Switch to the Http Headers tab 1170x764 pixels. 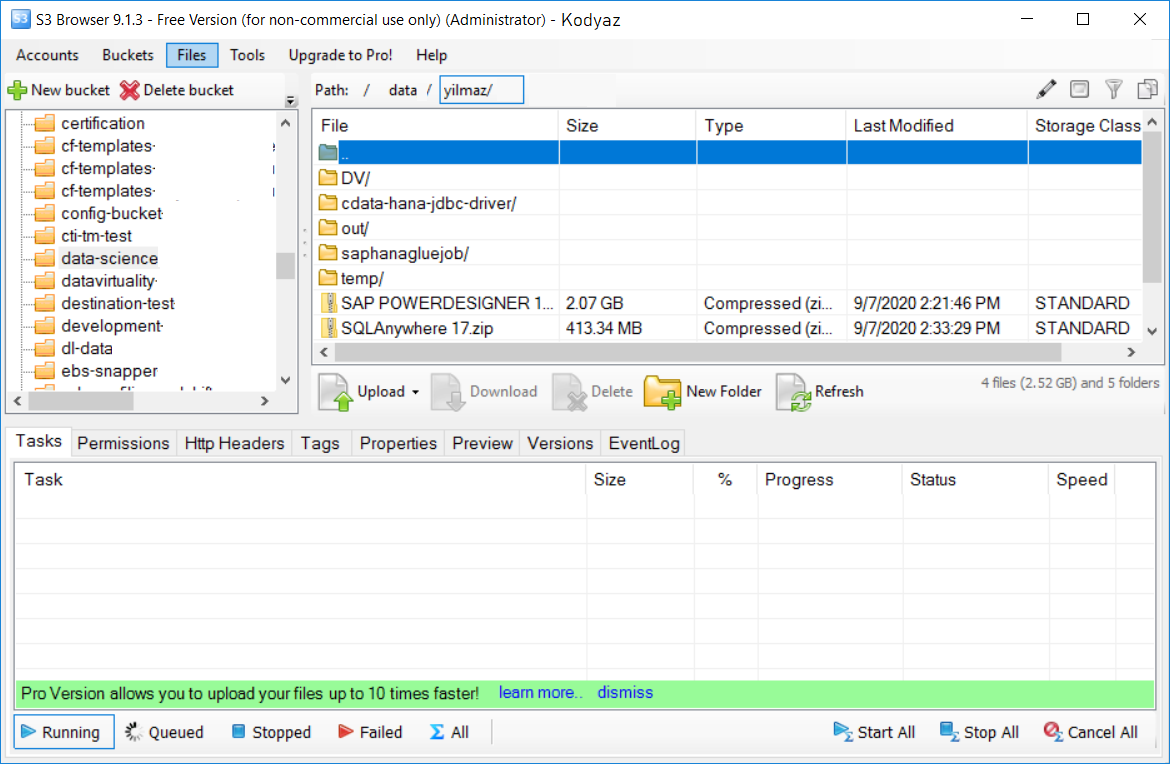tap(234, 443)
